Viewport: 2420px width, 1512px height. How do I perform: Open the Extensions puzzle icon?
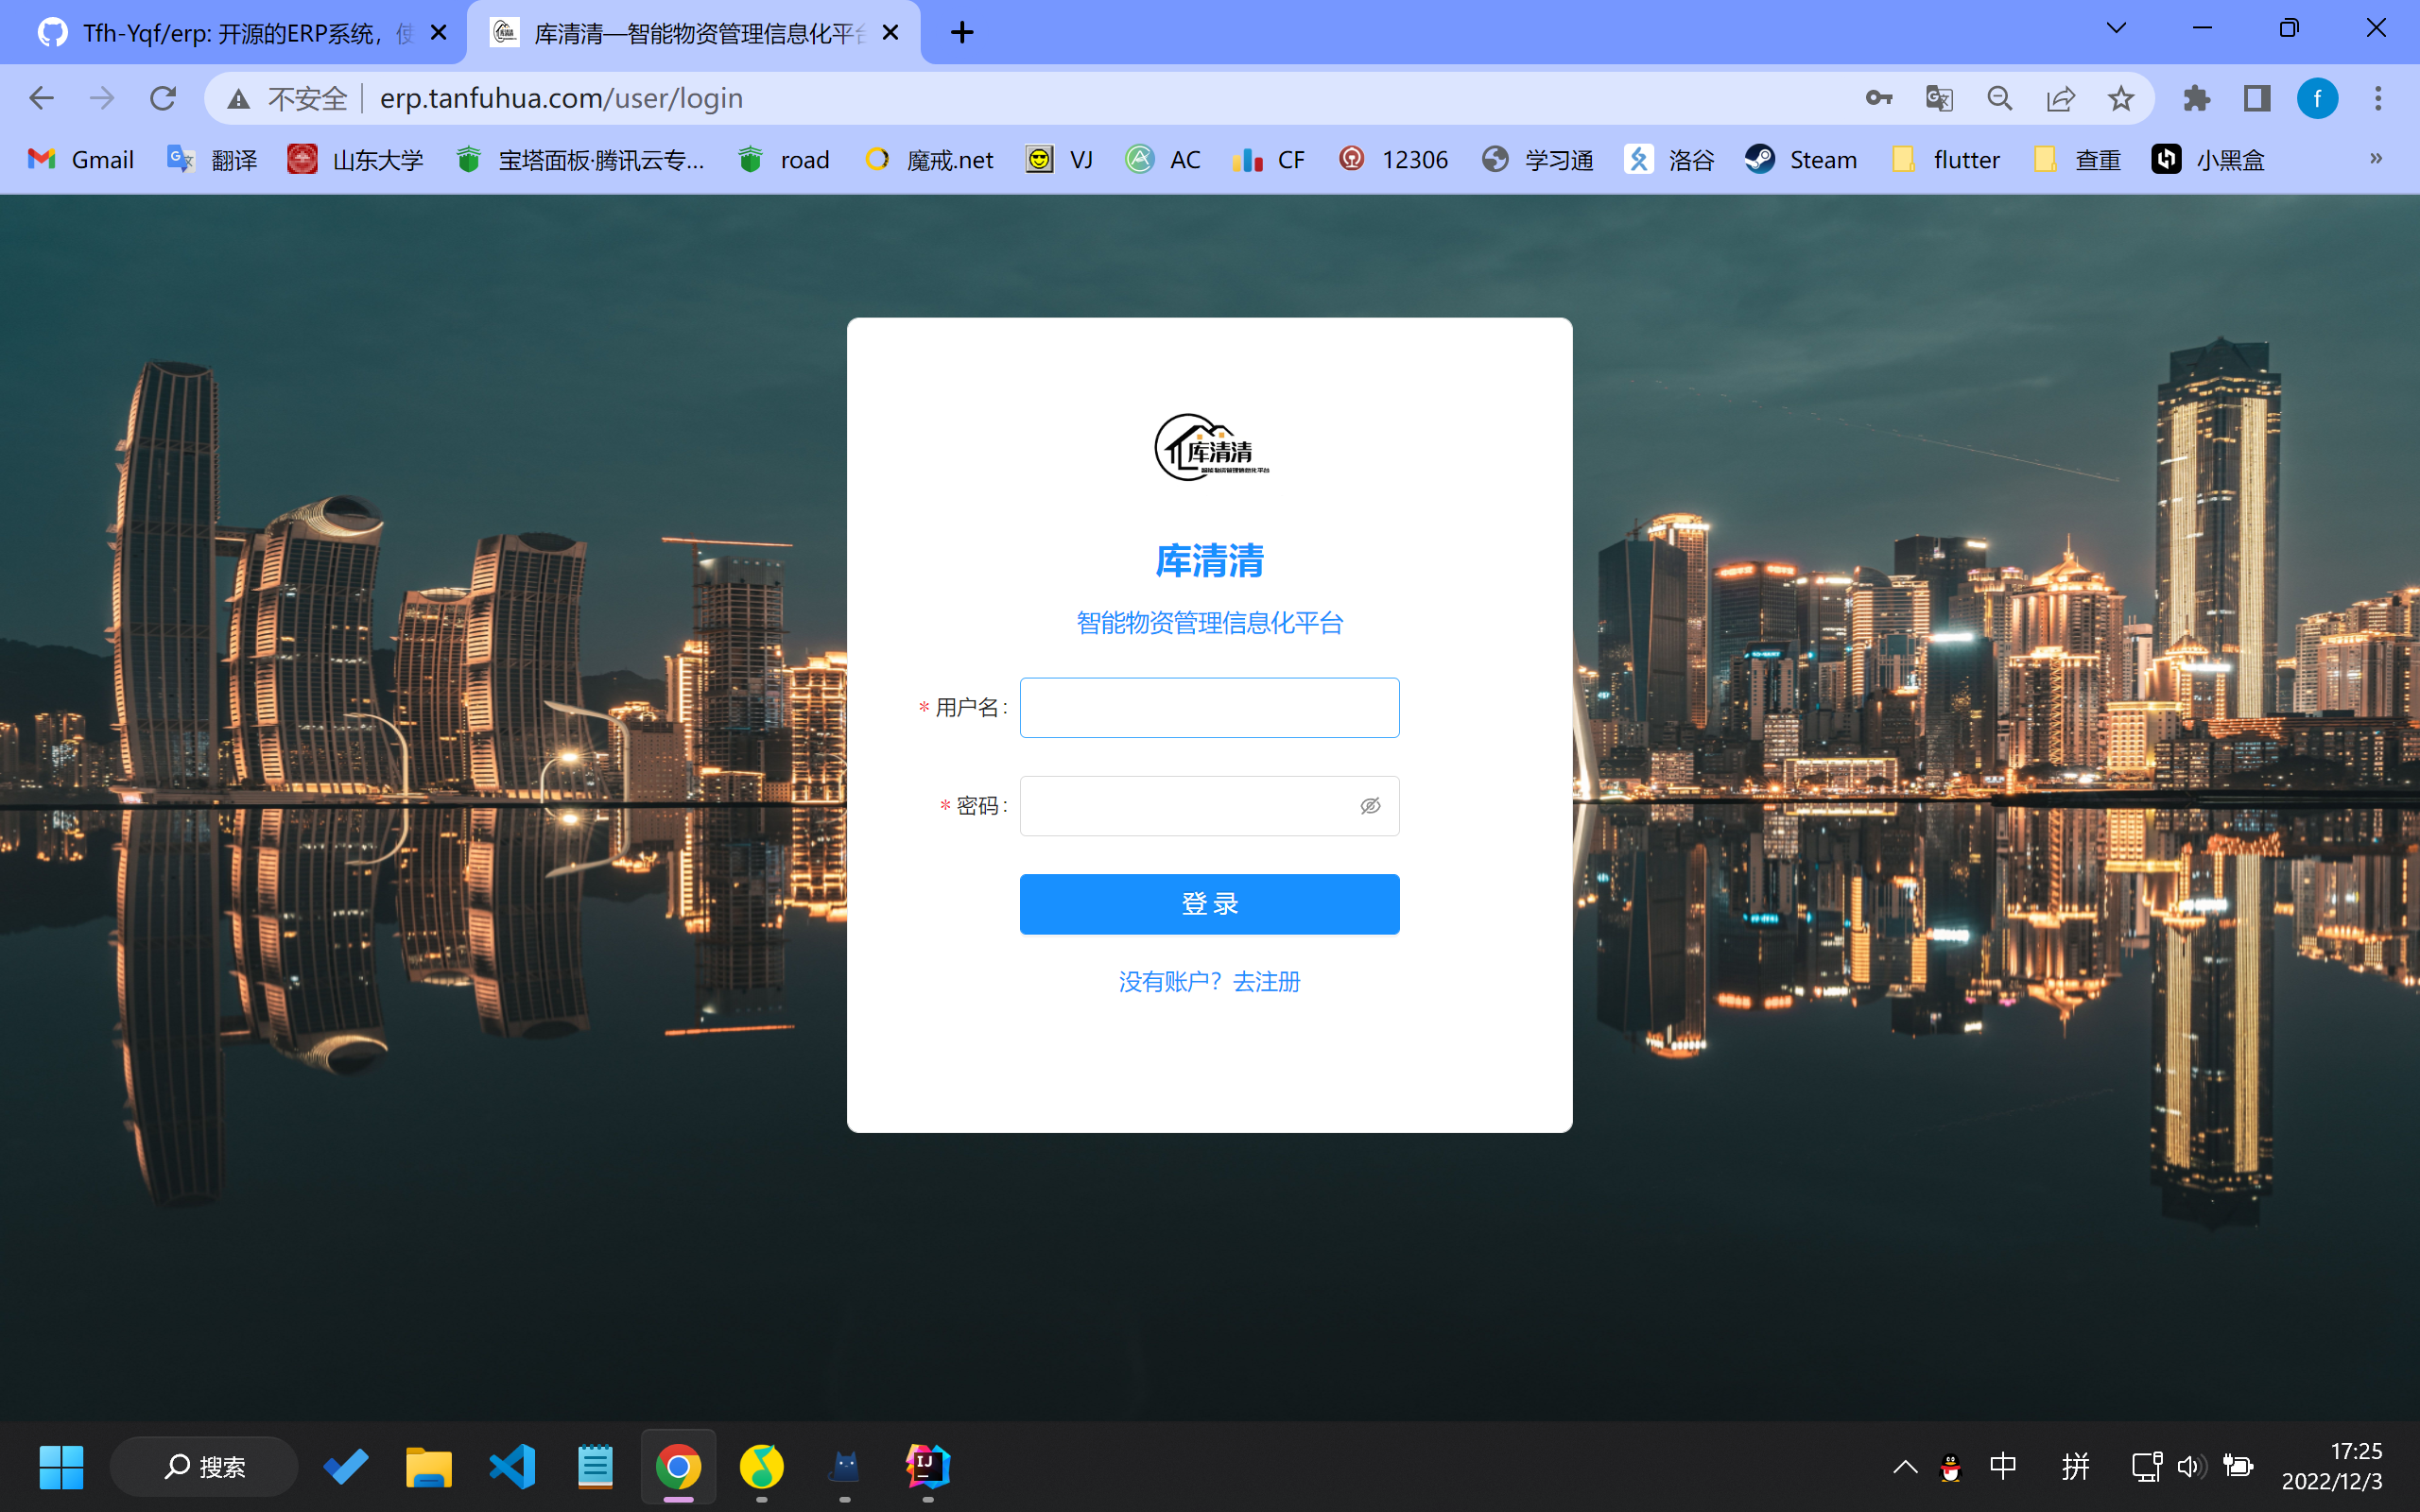2196,98
